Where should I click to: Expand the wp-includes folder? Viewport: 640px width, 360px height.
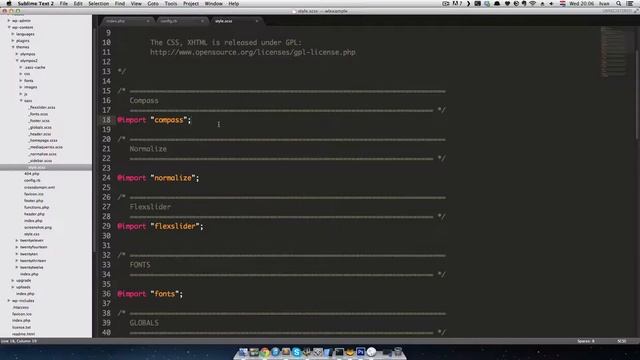click(x=9, y=300)
